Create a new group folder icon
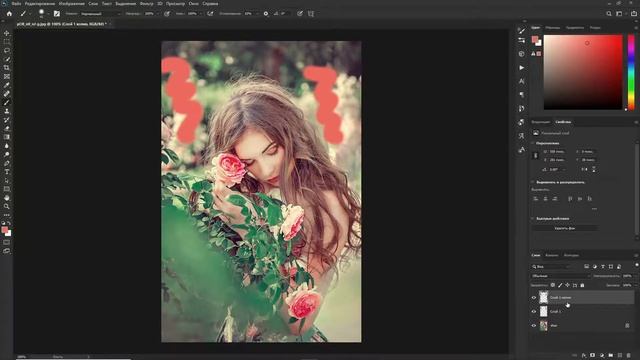Screen dimensions: 640x360 click(611, 356)
